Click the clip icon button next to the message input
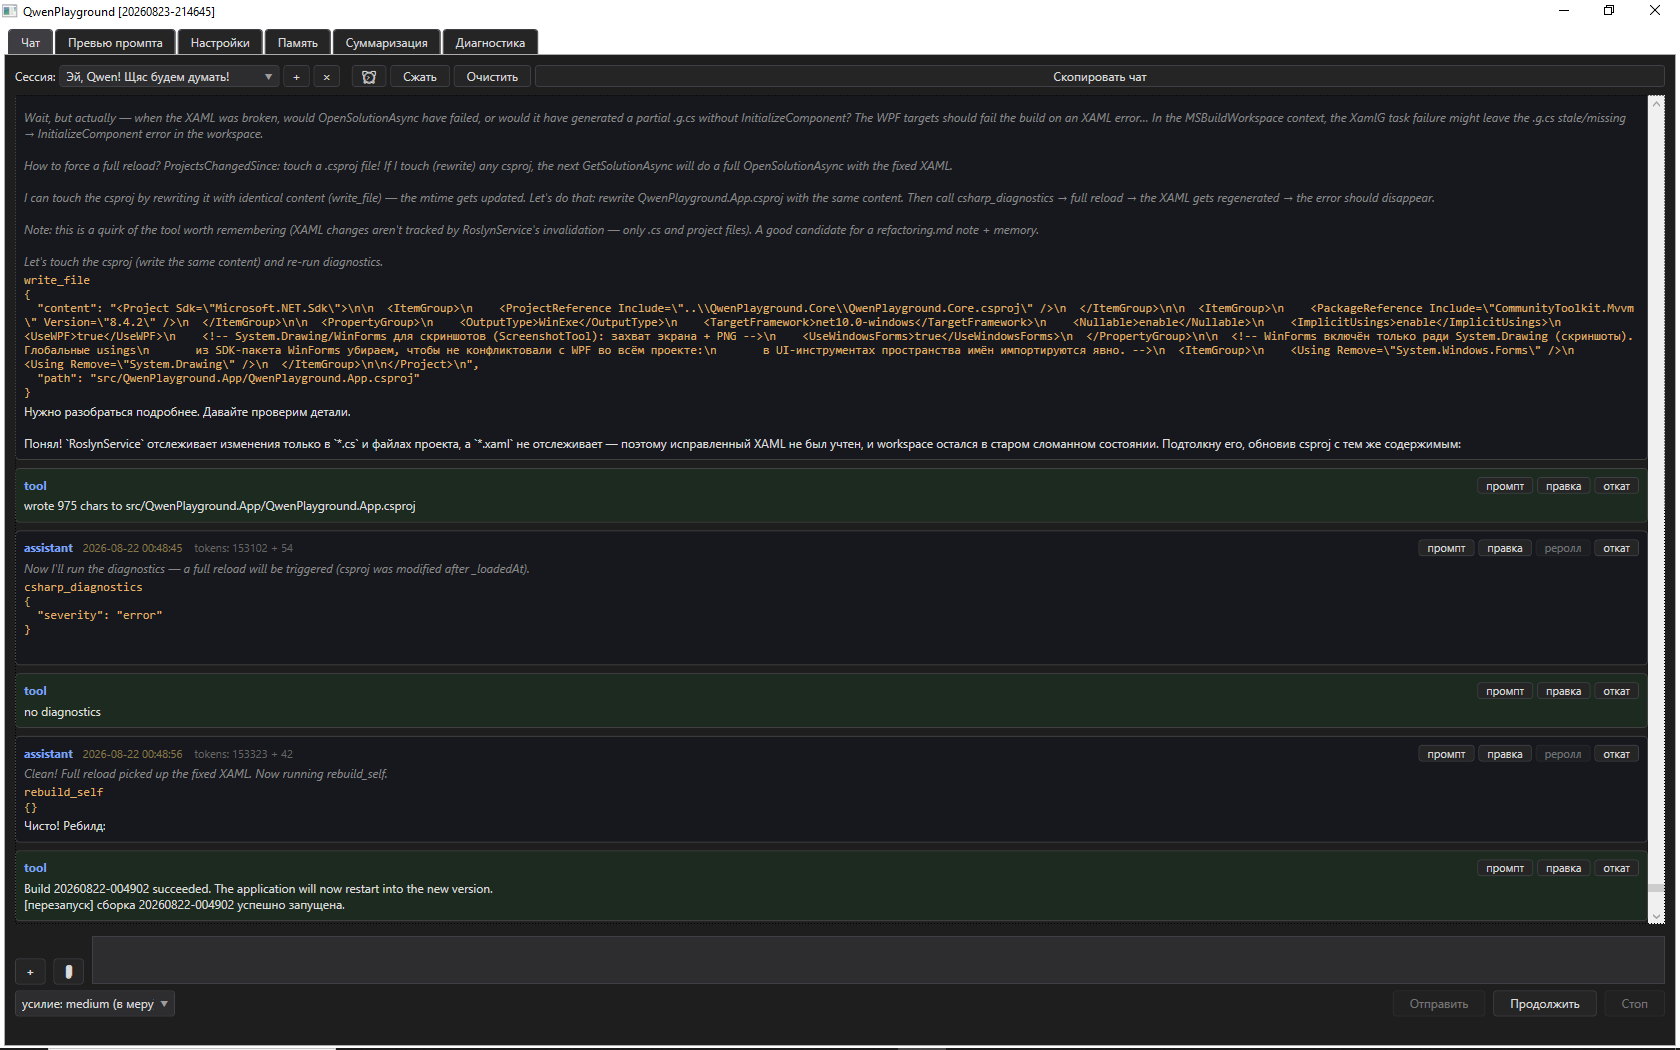Screen dimensions: 1680x1050 point(68,972)
